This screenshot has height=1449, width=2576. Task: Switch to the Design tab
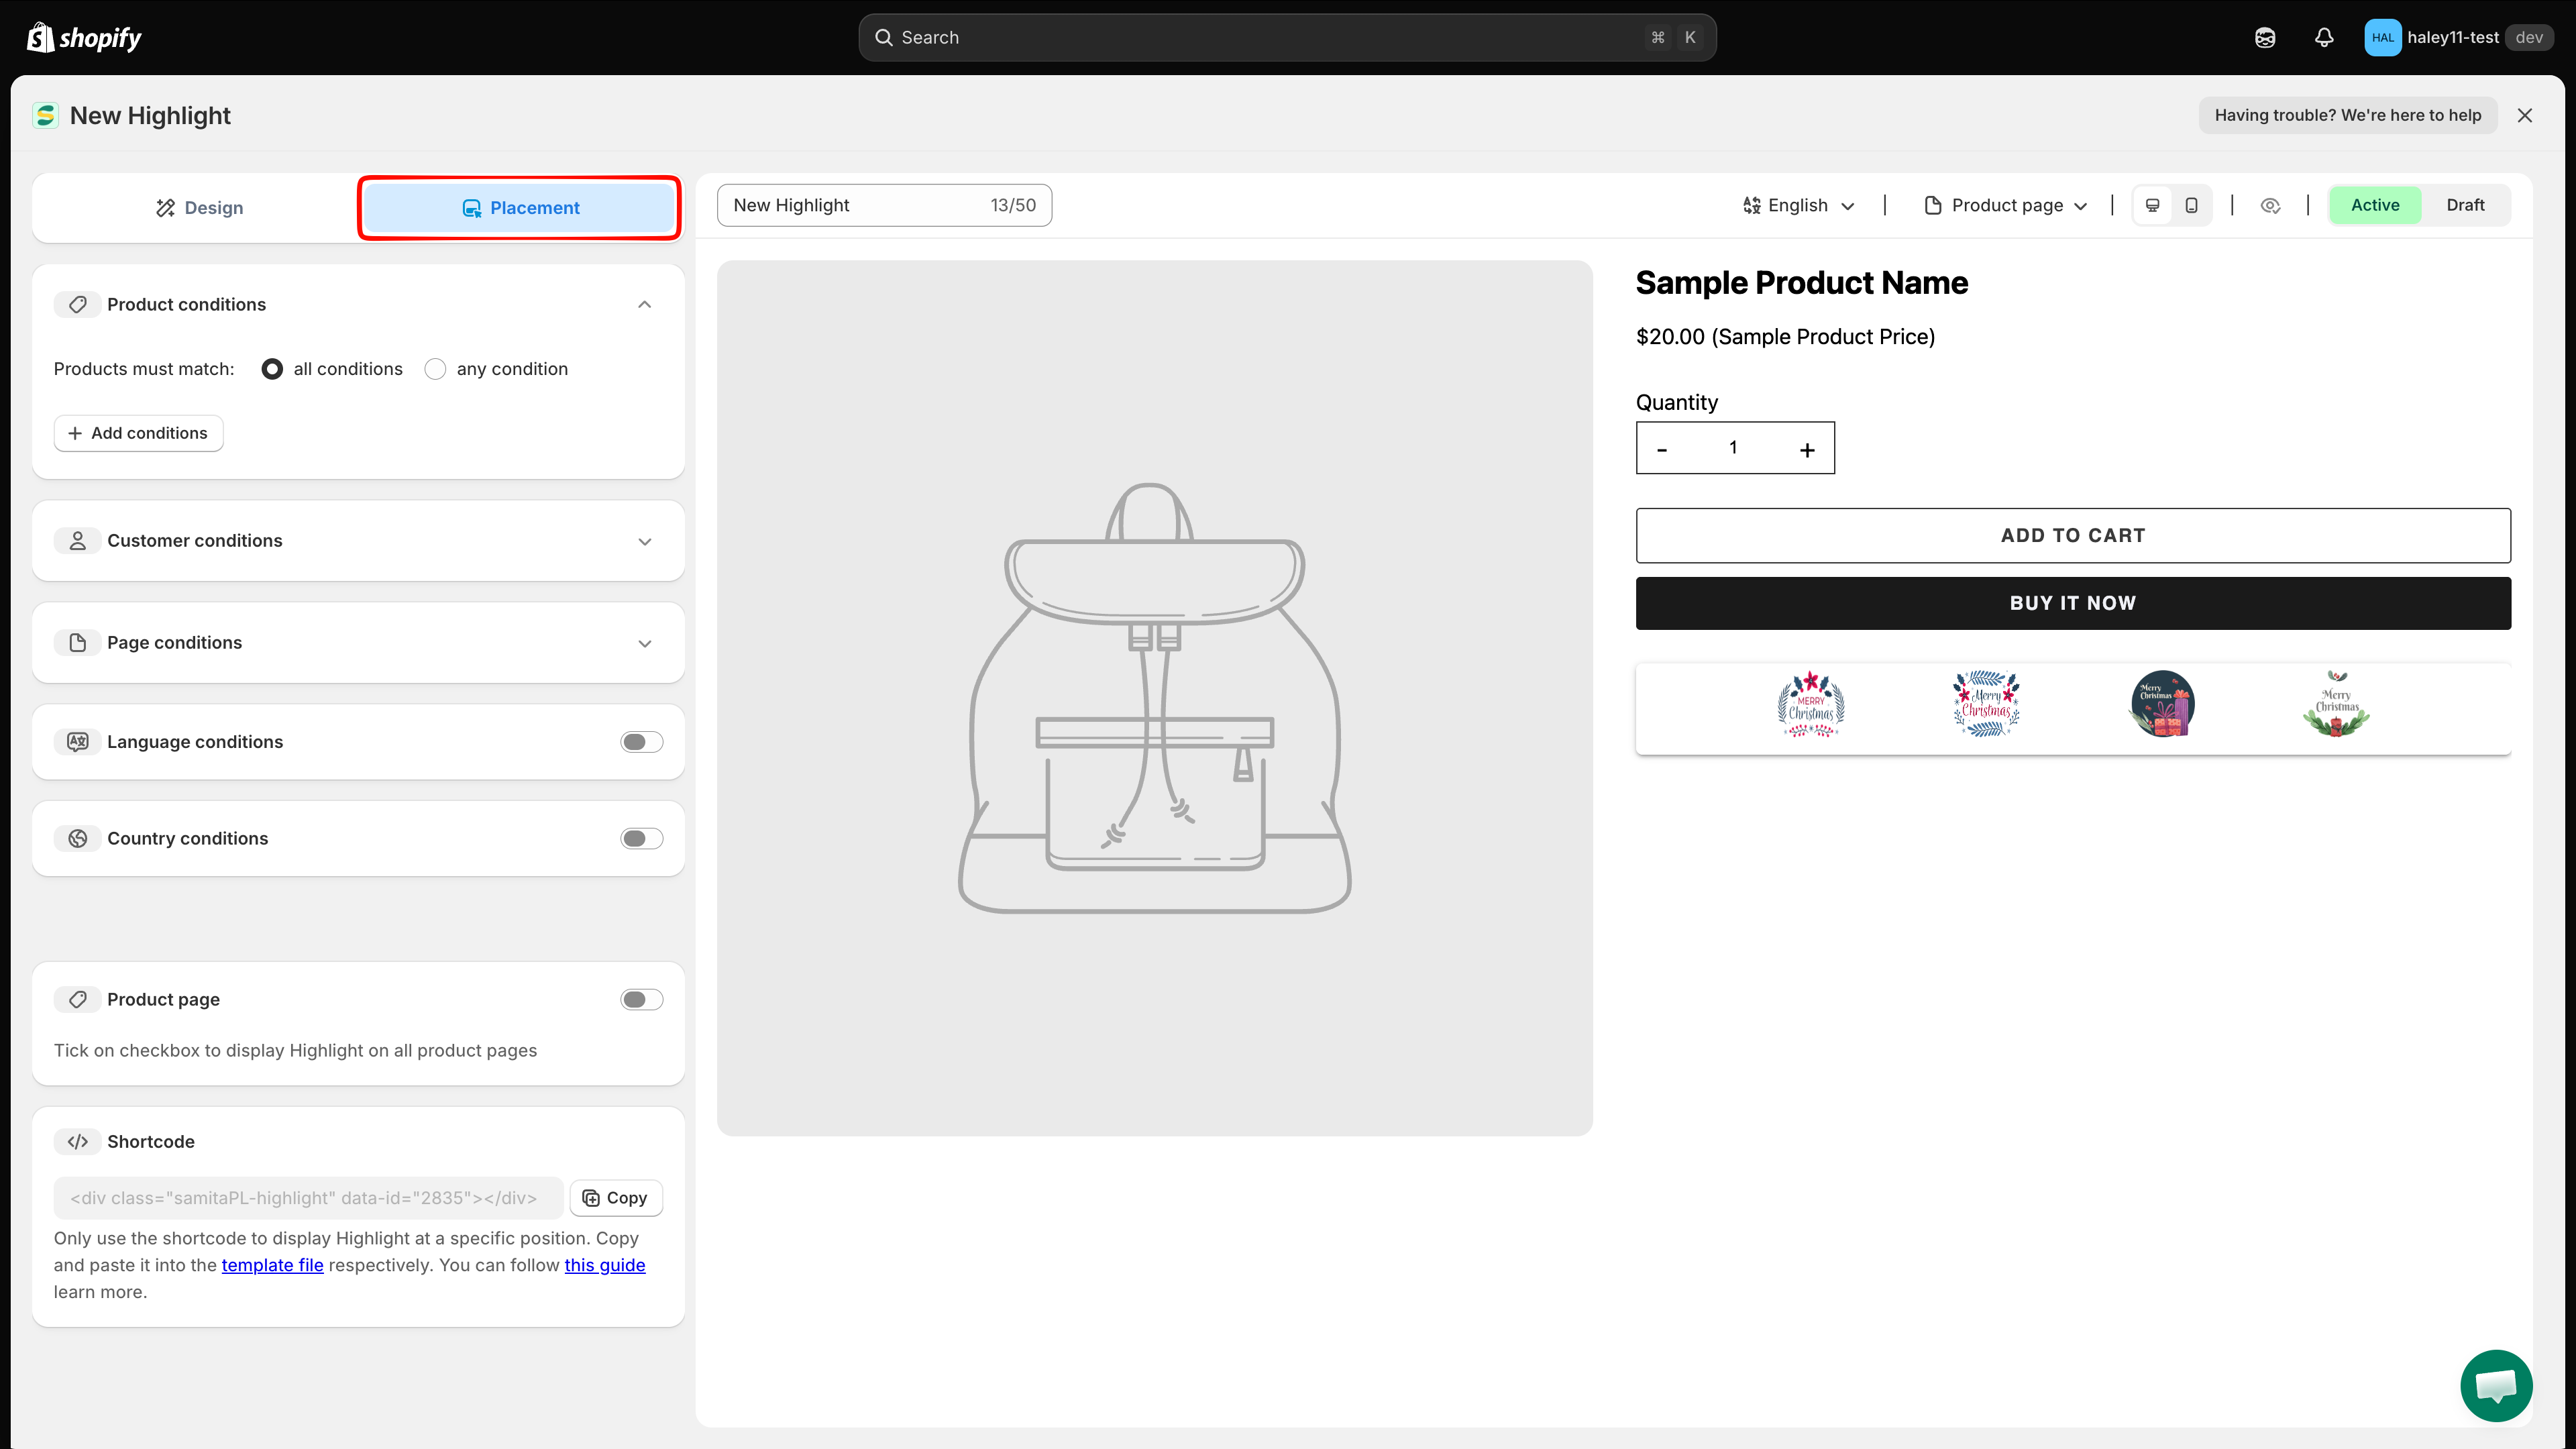coord(199,208)
